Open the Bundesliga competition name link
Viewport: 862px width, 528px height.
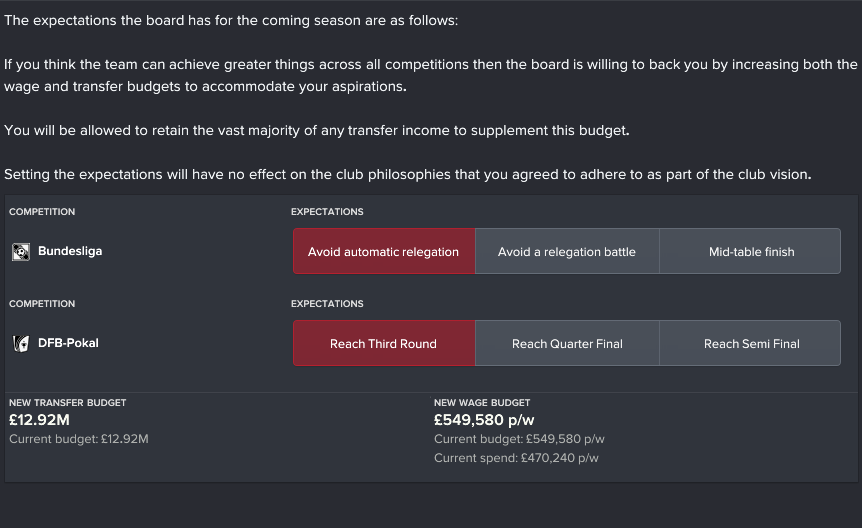70,251
